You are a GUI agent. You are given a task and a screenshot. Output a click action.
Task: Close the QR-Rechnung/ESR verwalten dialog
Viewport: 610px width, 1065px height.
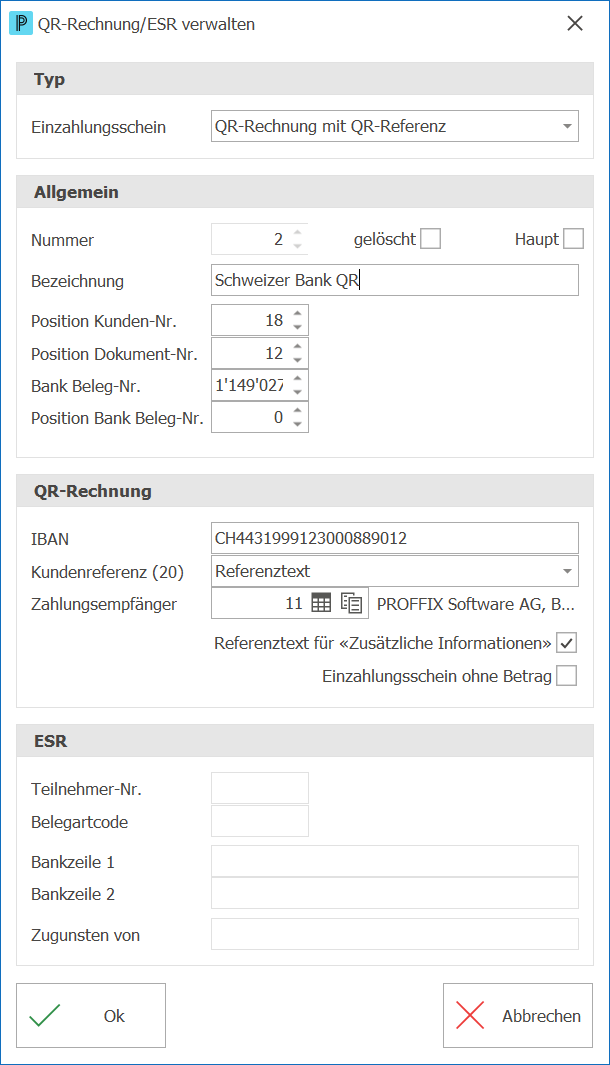pos(575,23)
